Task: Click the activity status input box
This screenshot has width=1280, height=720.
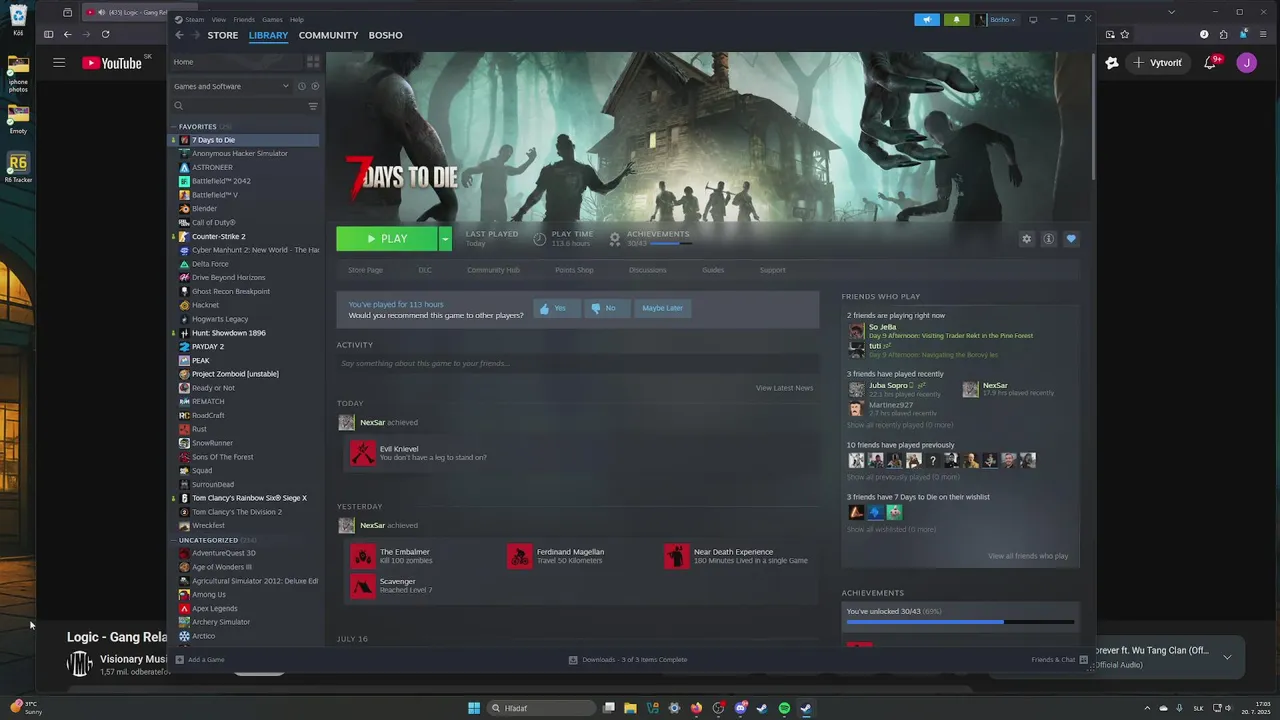Action: coord(578,363)
